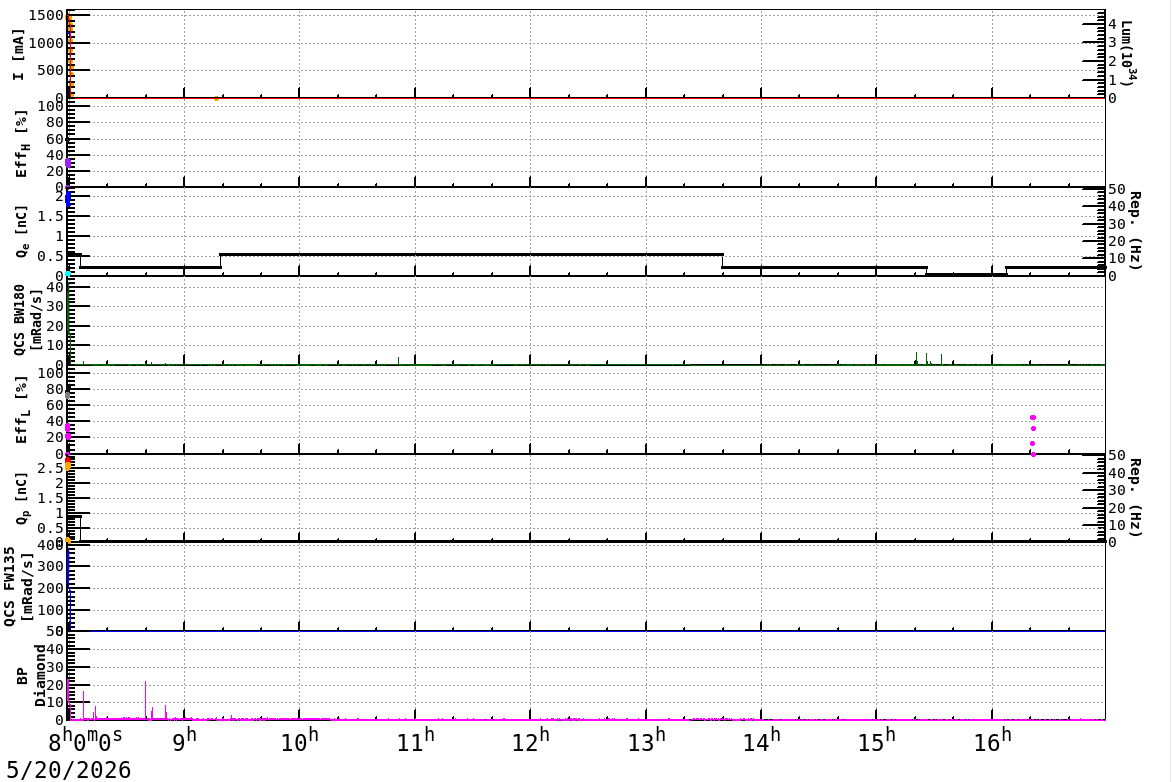Click the "BP Diamond" axis title
Viewport: 1172px width, 782px height.
point(30,676)
